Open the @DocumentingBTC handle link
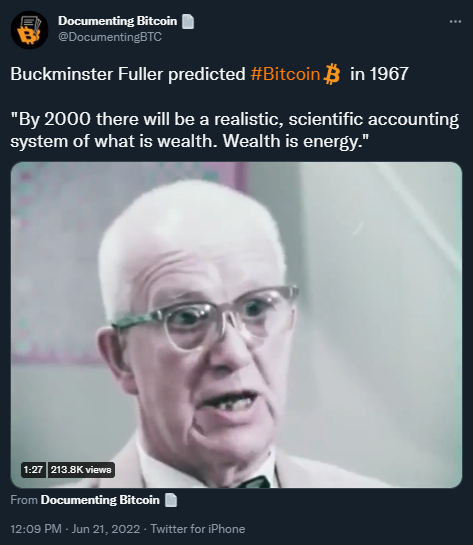The width and height of the screenshot is (473, 545). pyautogui.click(x=110, y=37)
